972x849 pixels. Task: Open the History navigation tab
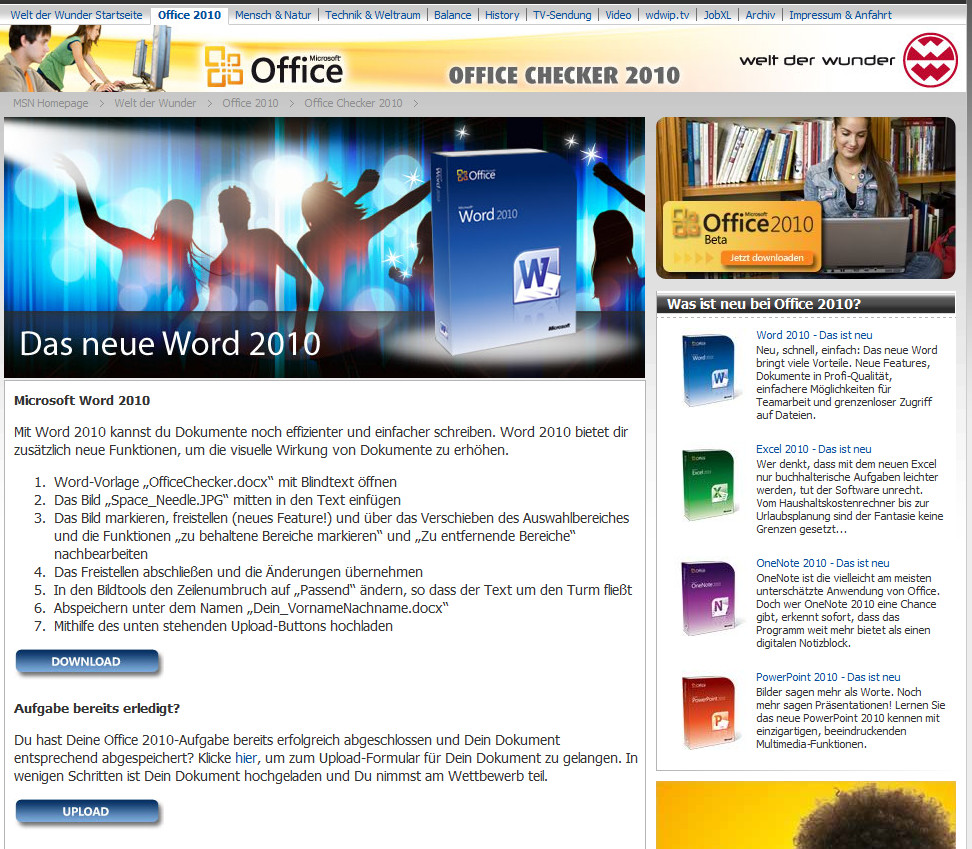(502, 15)
